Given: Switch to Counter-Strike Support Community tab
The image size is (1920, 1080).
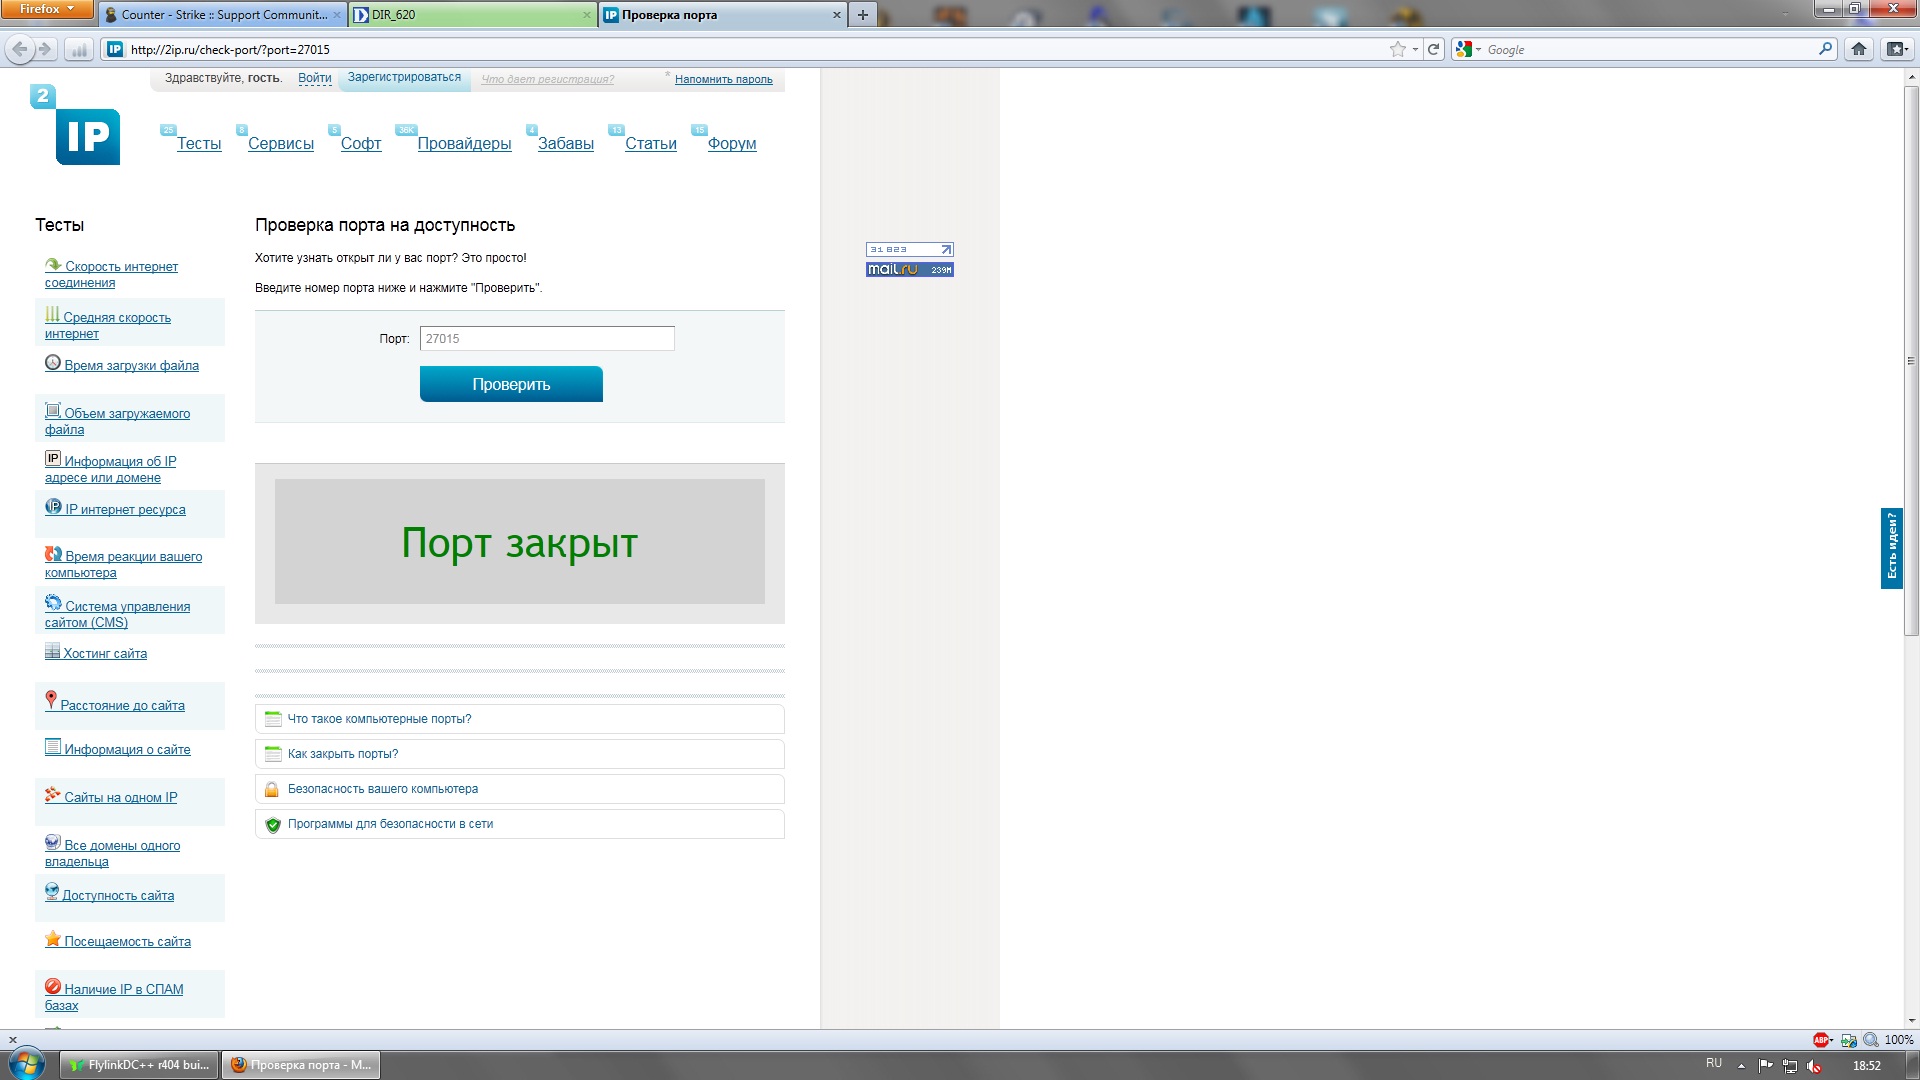Looking at the screenshot, I should pyautogui.click(x=224, y=15).
